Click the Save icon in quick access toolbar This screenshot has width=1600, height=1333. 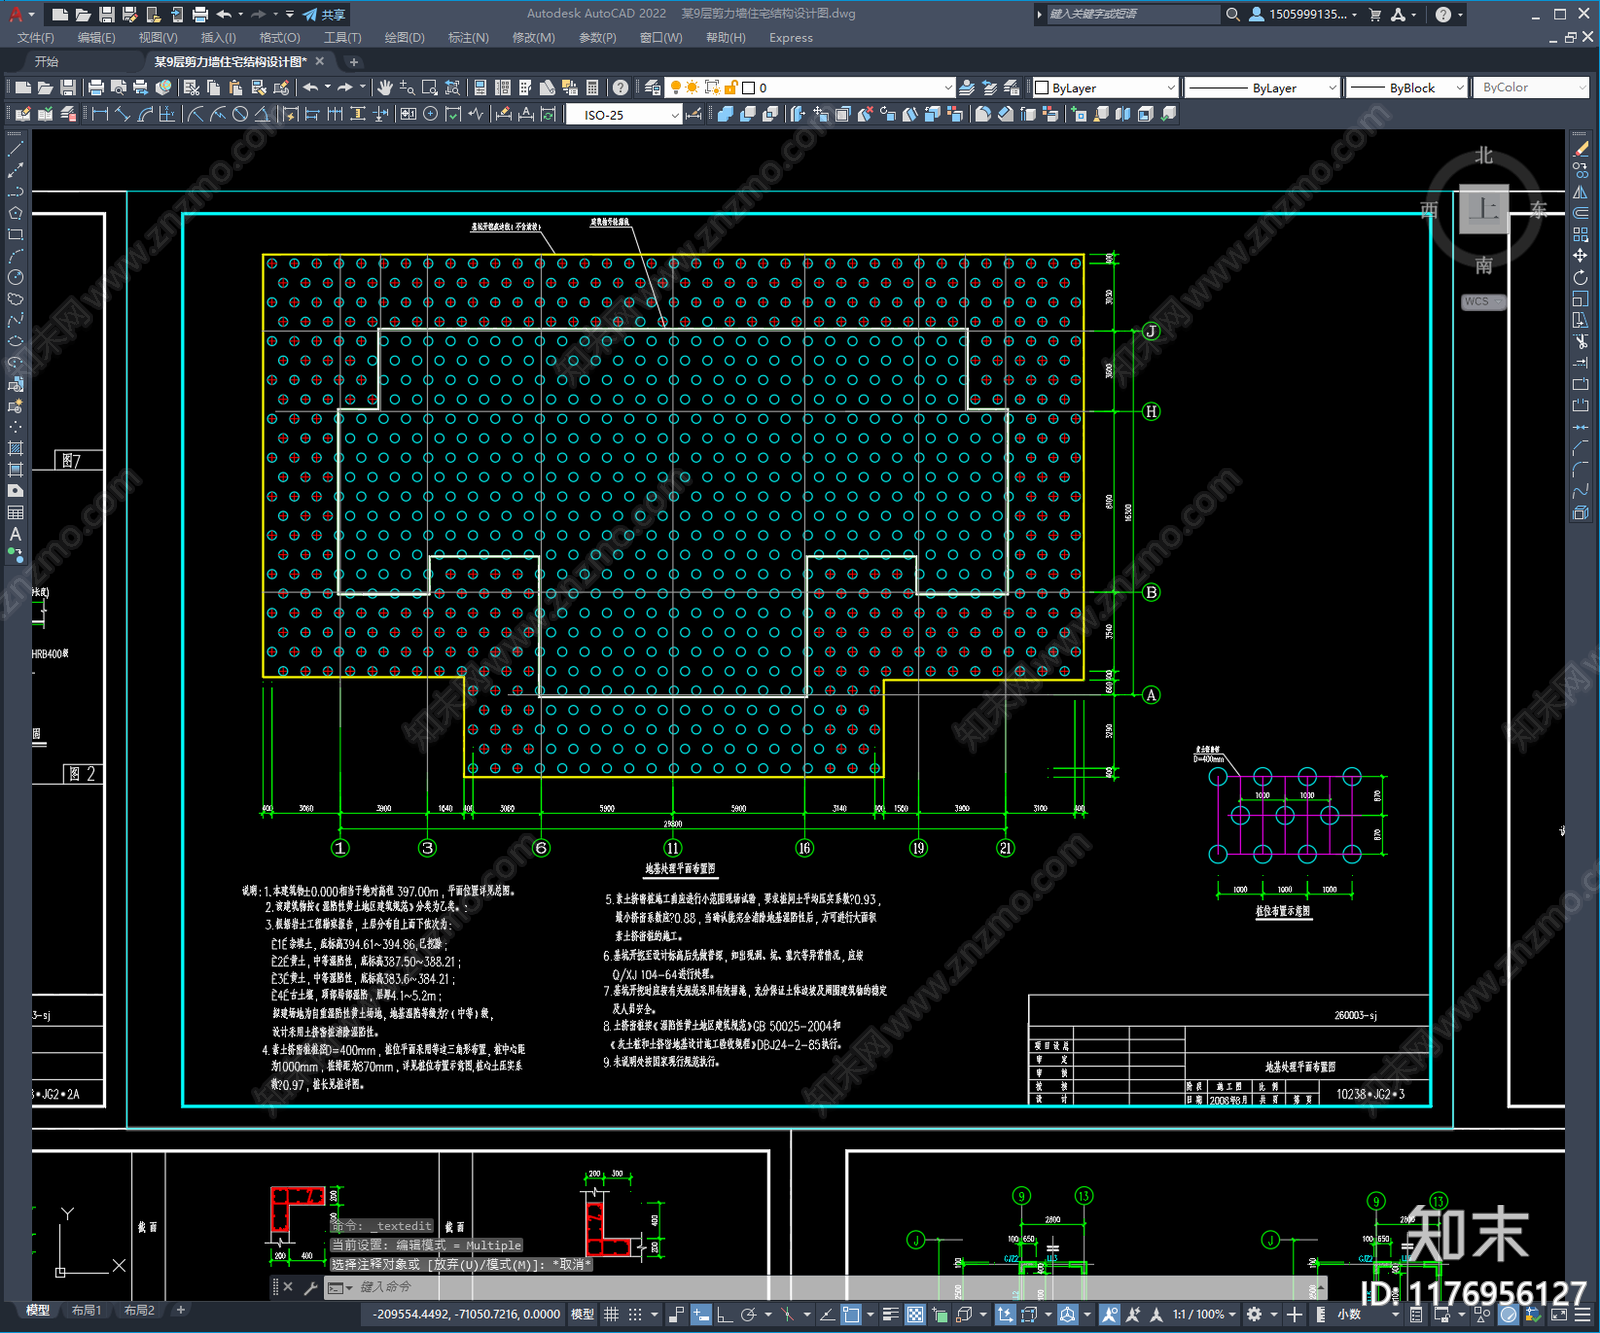coord(106,14)
